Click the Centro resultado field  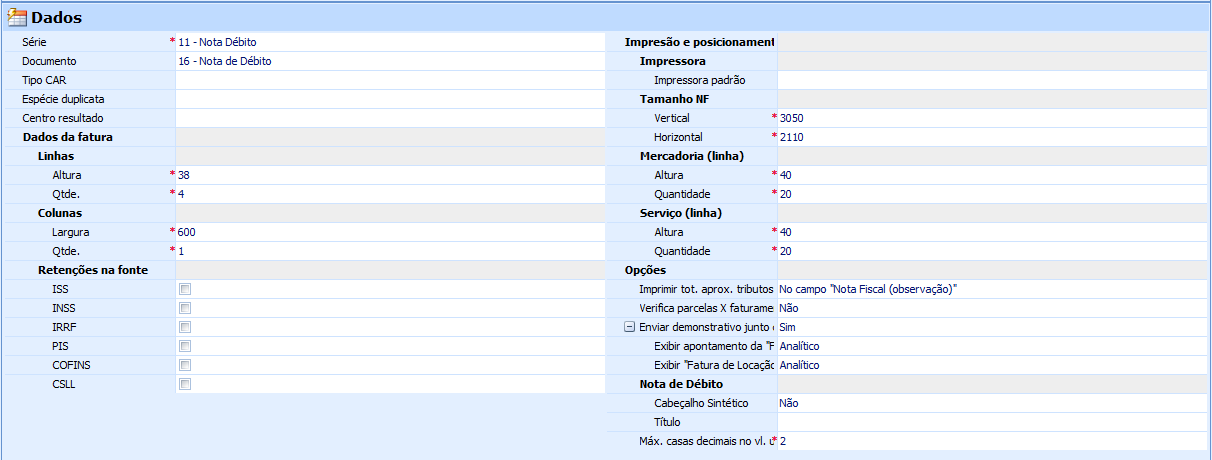(389, 118)
